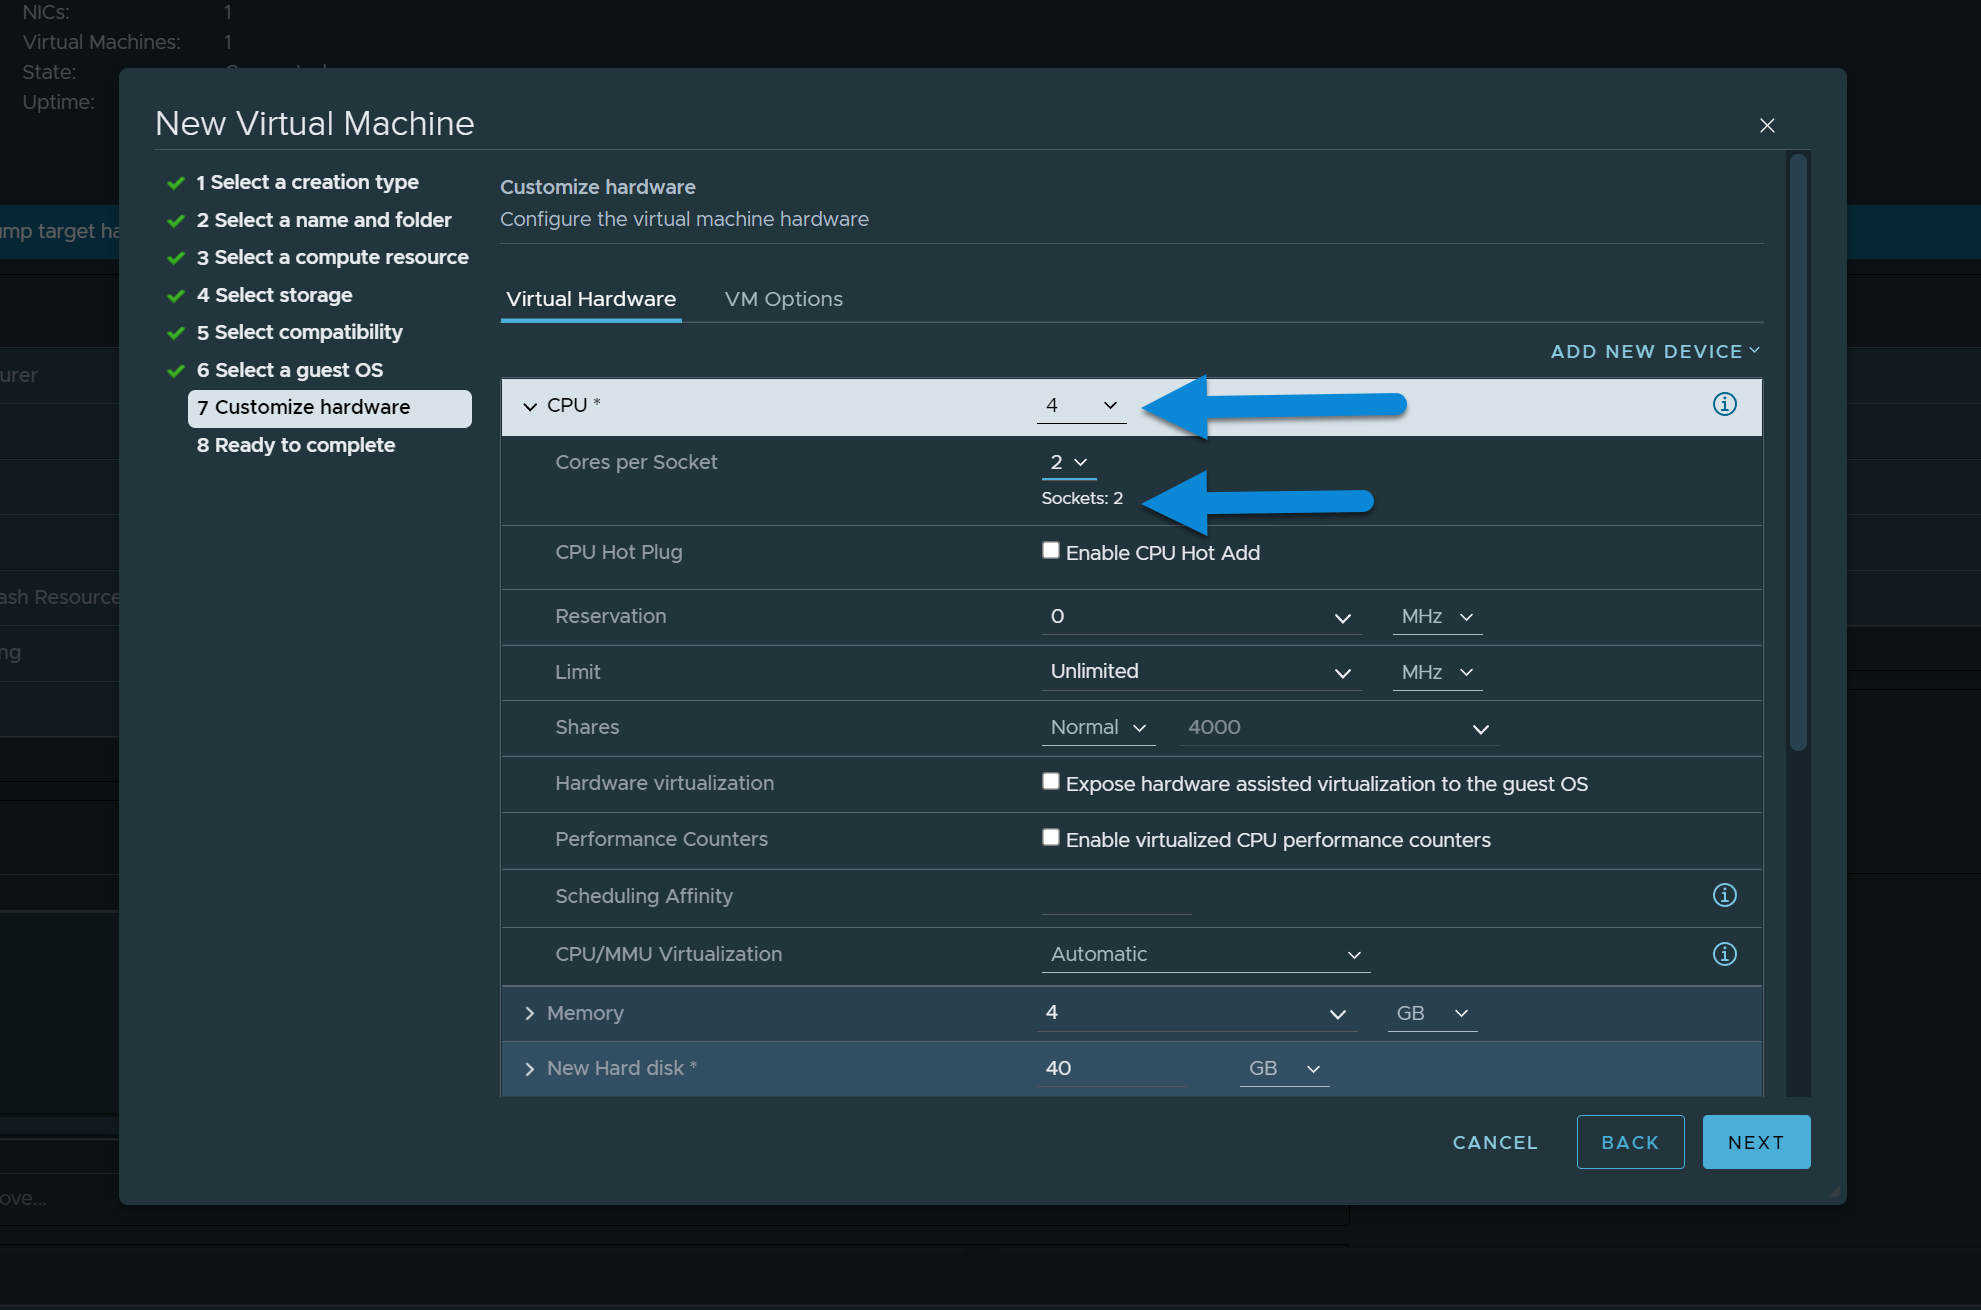Enable virtualized CPU performance counters
Screen dimensions: 1981x1310
1050,837
